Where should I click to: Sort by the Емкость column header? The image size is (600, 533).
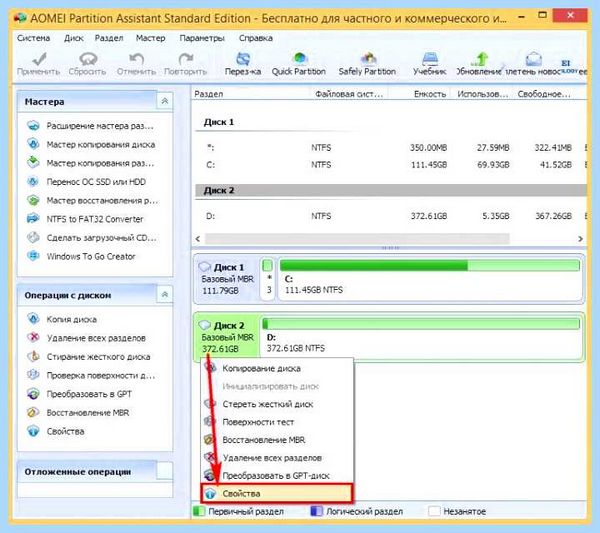pos(419,94)
